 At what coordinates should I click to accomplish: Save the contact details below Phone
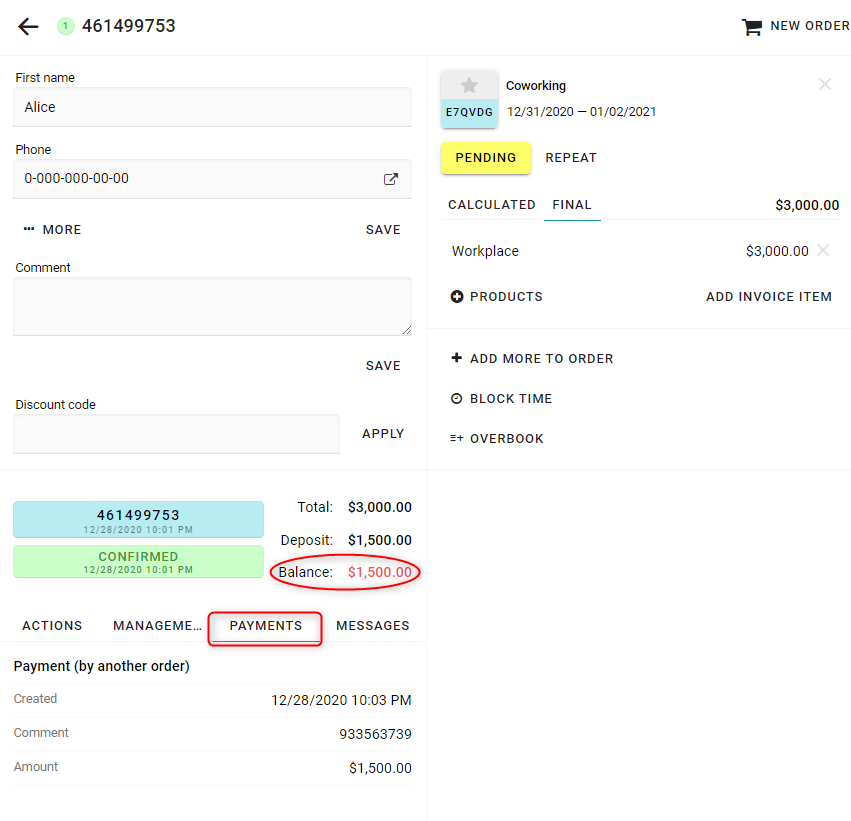pos(383,230)
